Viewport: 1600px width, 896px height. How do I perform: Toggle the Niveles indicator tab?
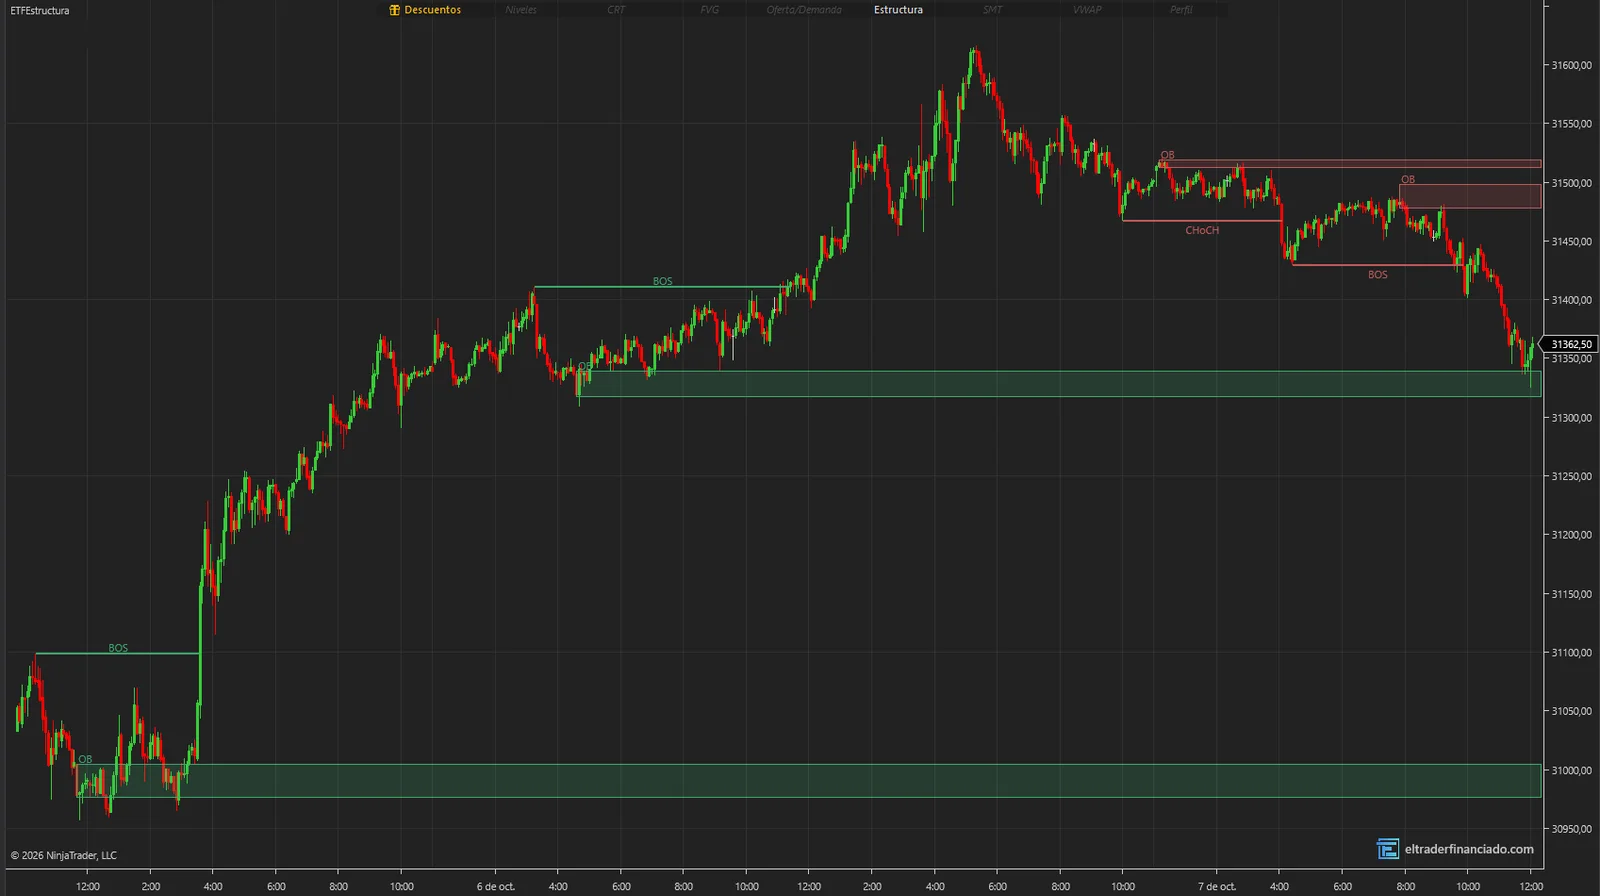pos(521,10)
